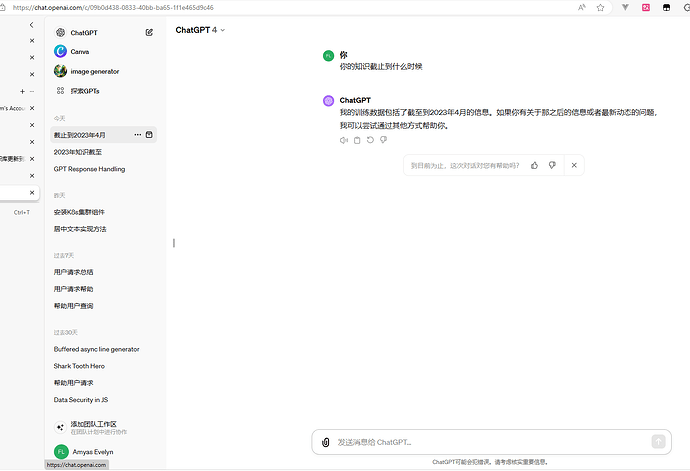This screenshot has width=690, height=471.
Task: Add page to favorites star icon
Action: coord(600,7)
